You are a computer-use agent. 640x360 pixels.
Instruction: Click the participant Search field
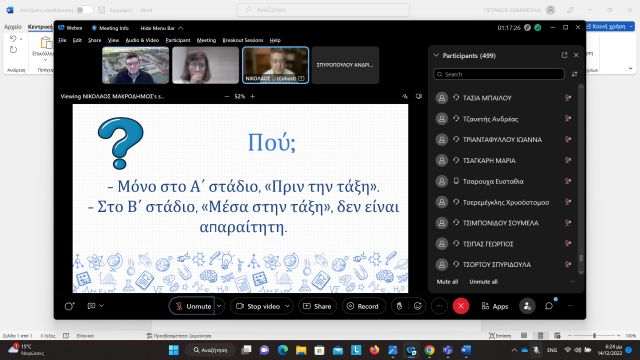pos(499,74)
